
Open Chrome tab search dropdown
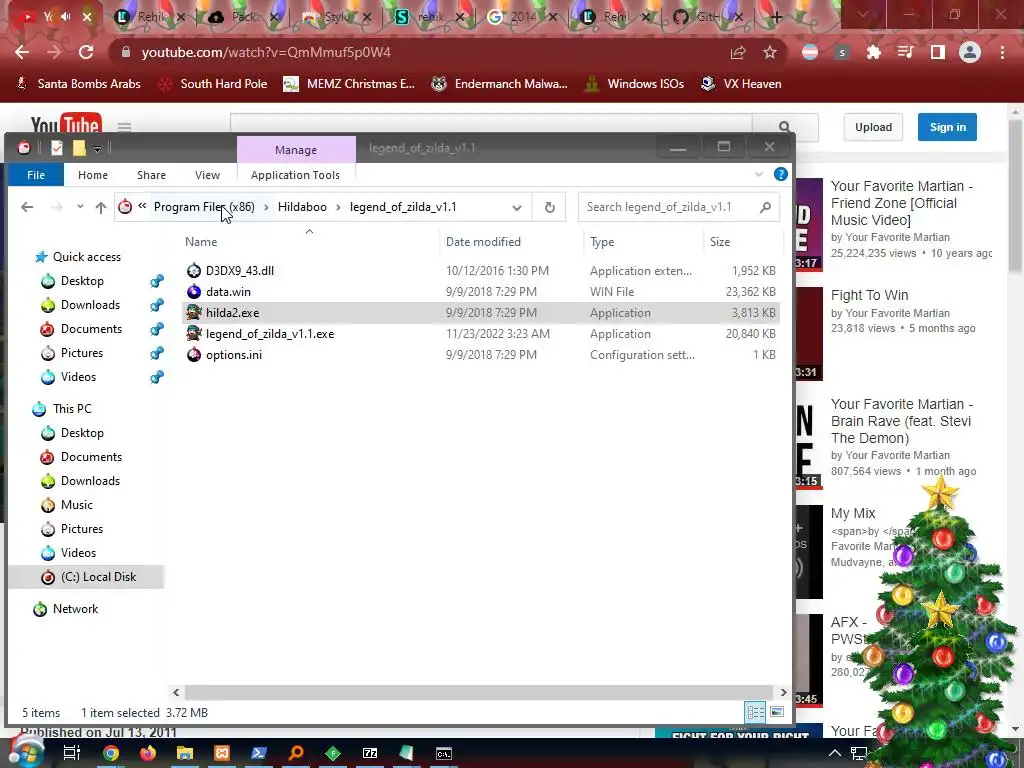(x=863, y=14)
